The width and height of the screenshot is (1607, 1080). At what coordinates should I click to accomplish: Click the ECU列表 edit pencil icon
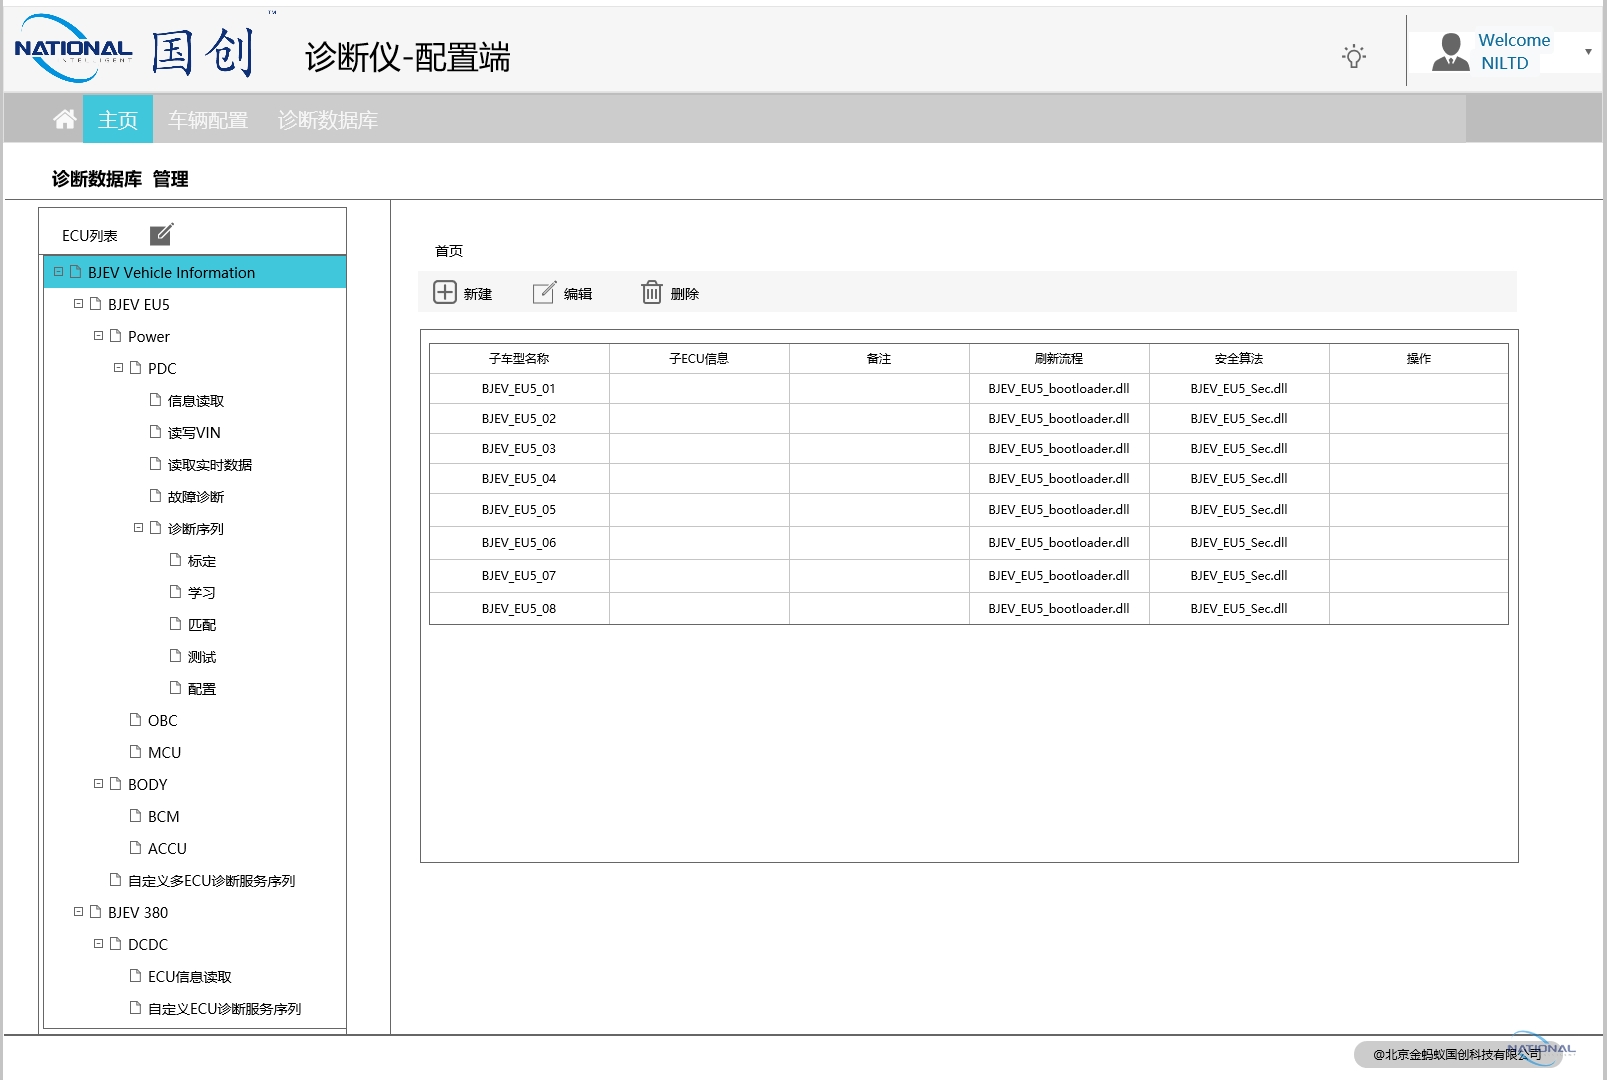161,235
